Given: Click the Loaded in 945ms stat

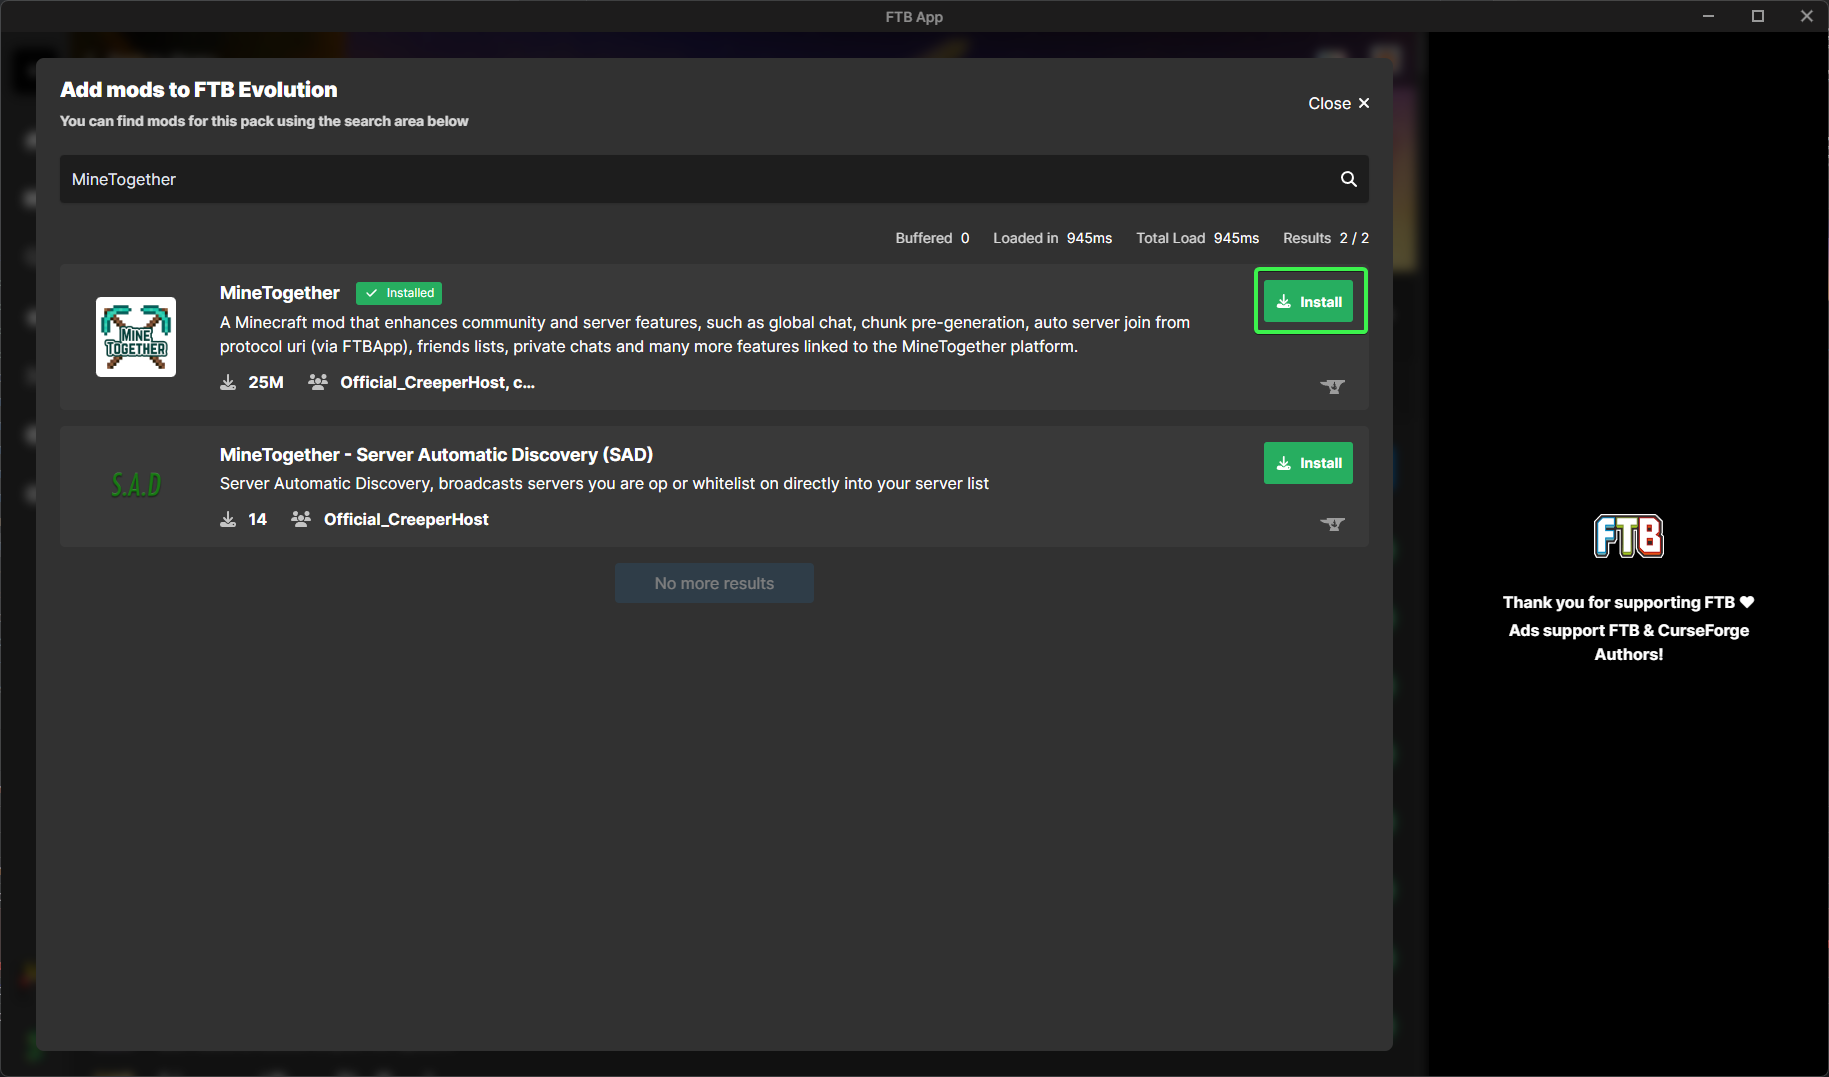Looking at the screenshot, I should tap(1052, 238).
